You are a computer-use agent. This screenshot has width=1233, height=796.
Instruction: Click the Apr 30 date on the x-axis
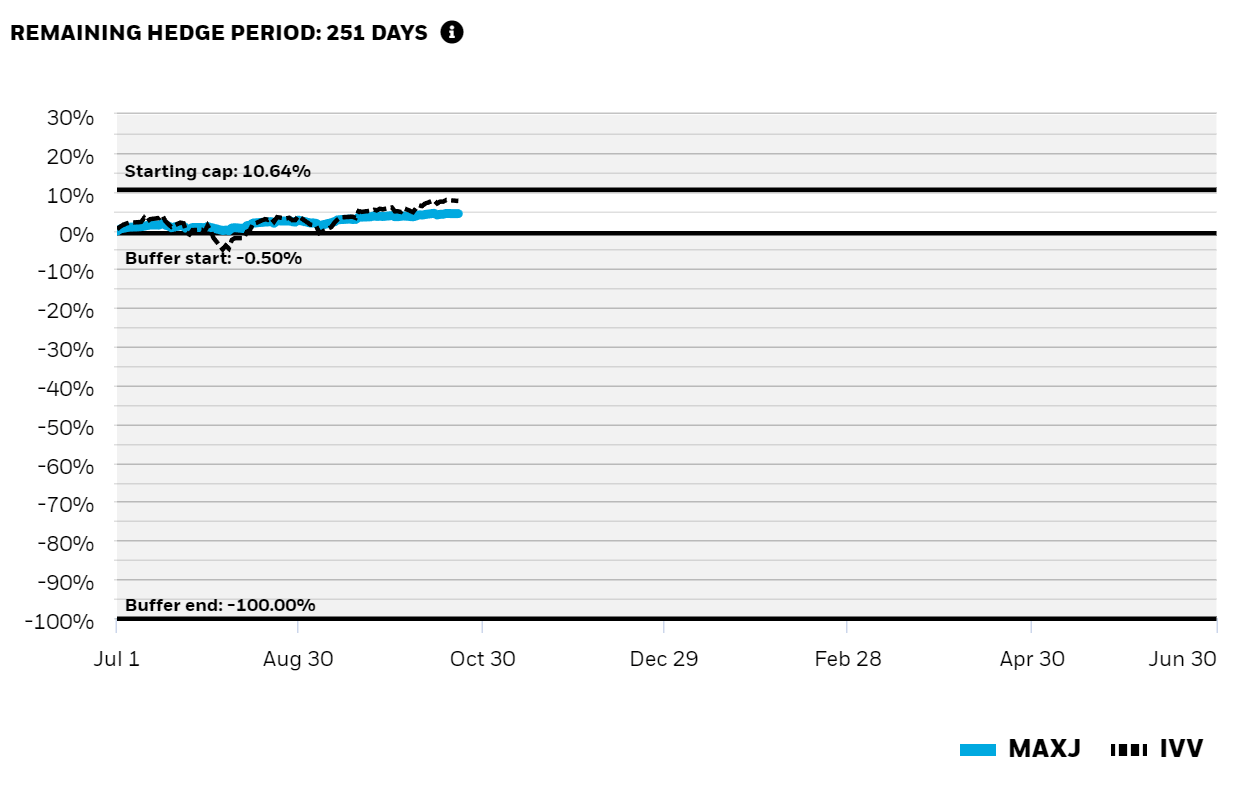click(1031, 659)
